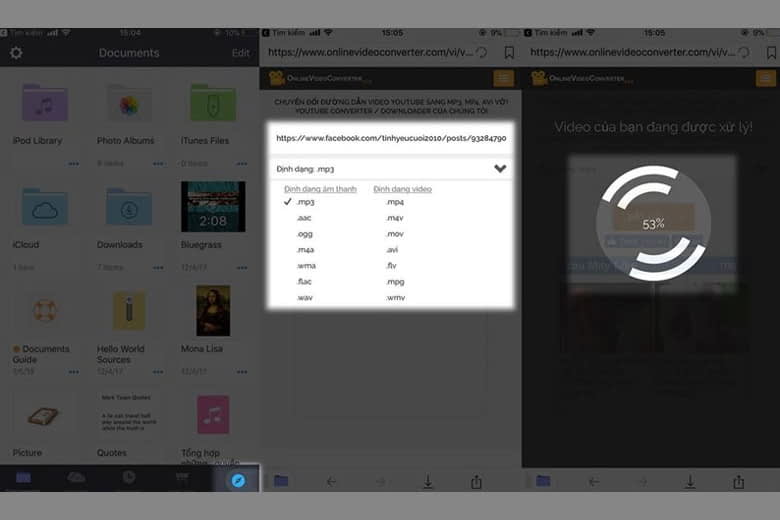Tap share icon in middle browser toolbar
This screenshot has height=520, width=780.
pos(476,481)
